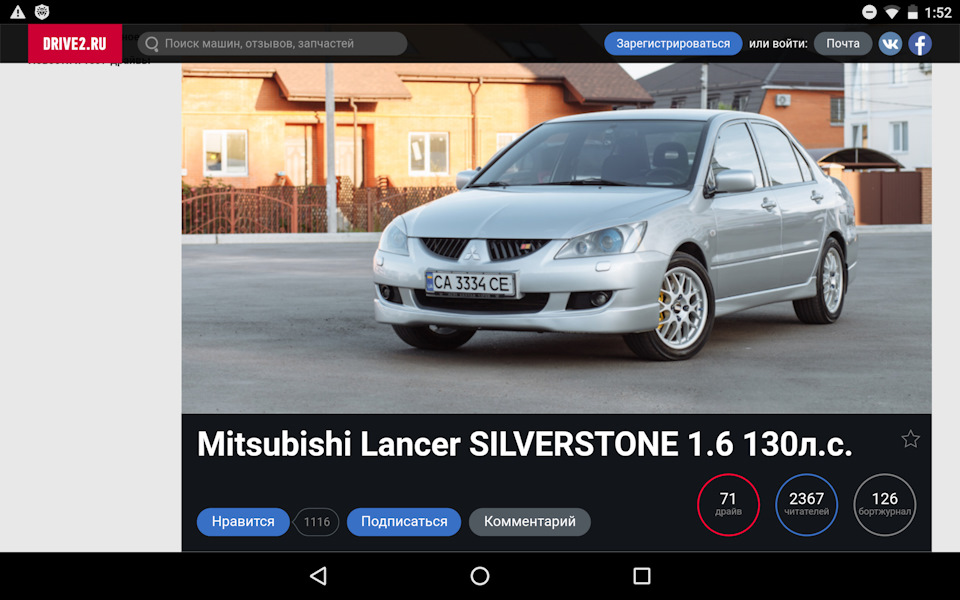
Task: Tap the do-not-disturb status icon
Action: click(x=869, y=12)
